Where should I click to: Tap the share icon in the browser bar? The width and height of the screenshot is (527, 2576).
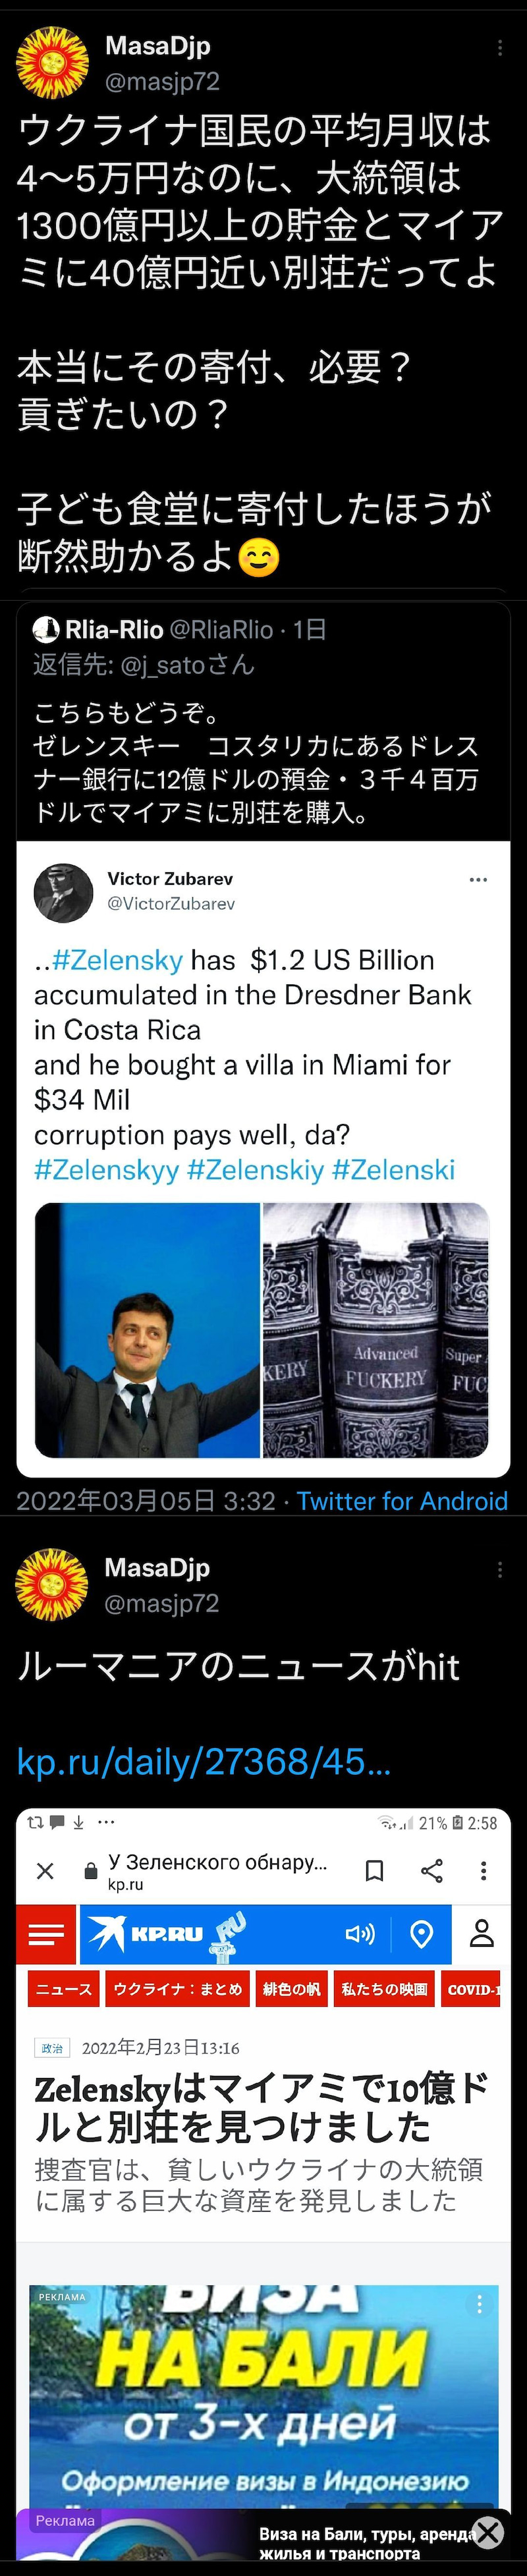(432, 1871)
